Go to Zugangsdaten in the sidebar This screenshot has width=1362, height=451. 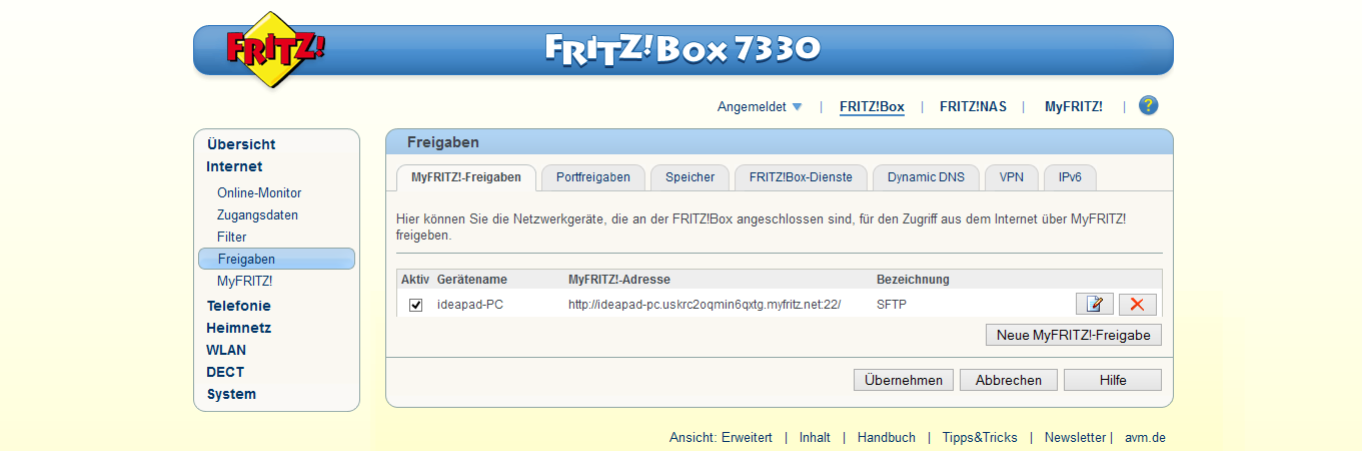coord(257,215)
